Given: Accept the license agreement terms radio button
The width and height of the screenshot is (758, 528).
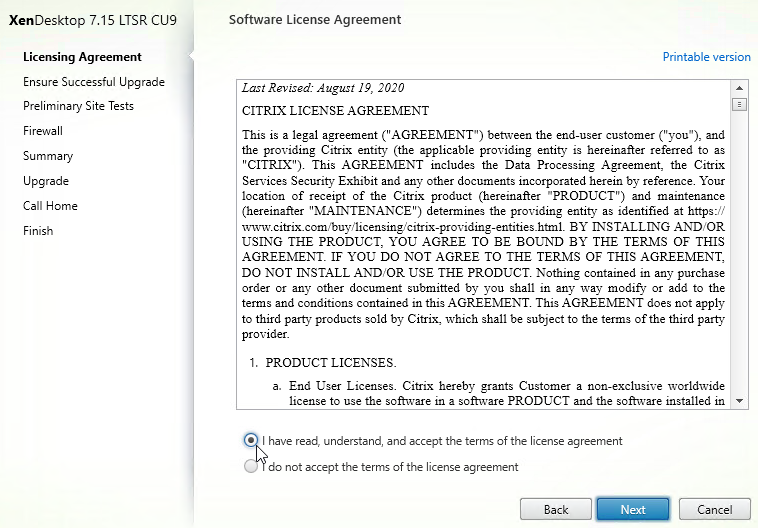Looking at the screenshot, I should [x=250, y=440].
